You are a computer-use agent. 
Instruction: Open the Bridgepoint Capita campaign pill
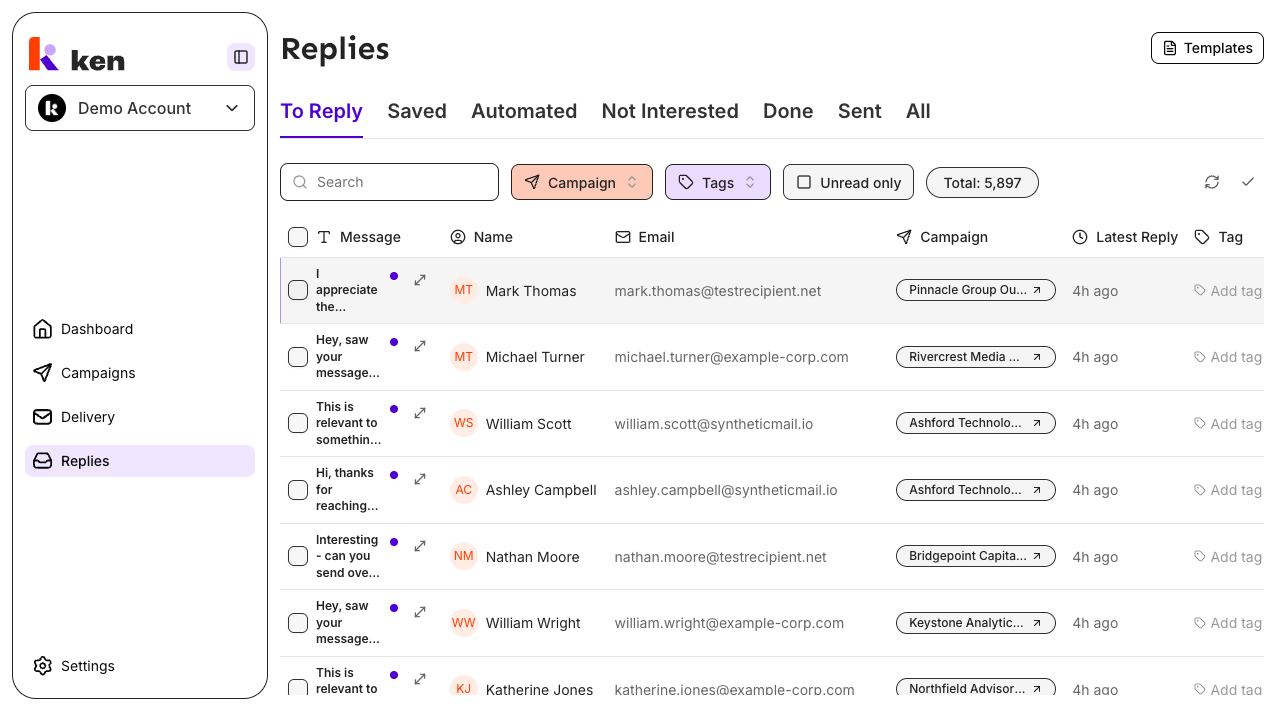(975, 556)
